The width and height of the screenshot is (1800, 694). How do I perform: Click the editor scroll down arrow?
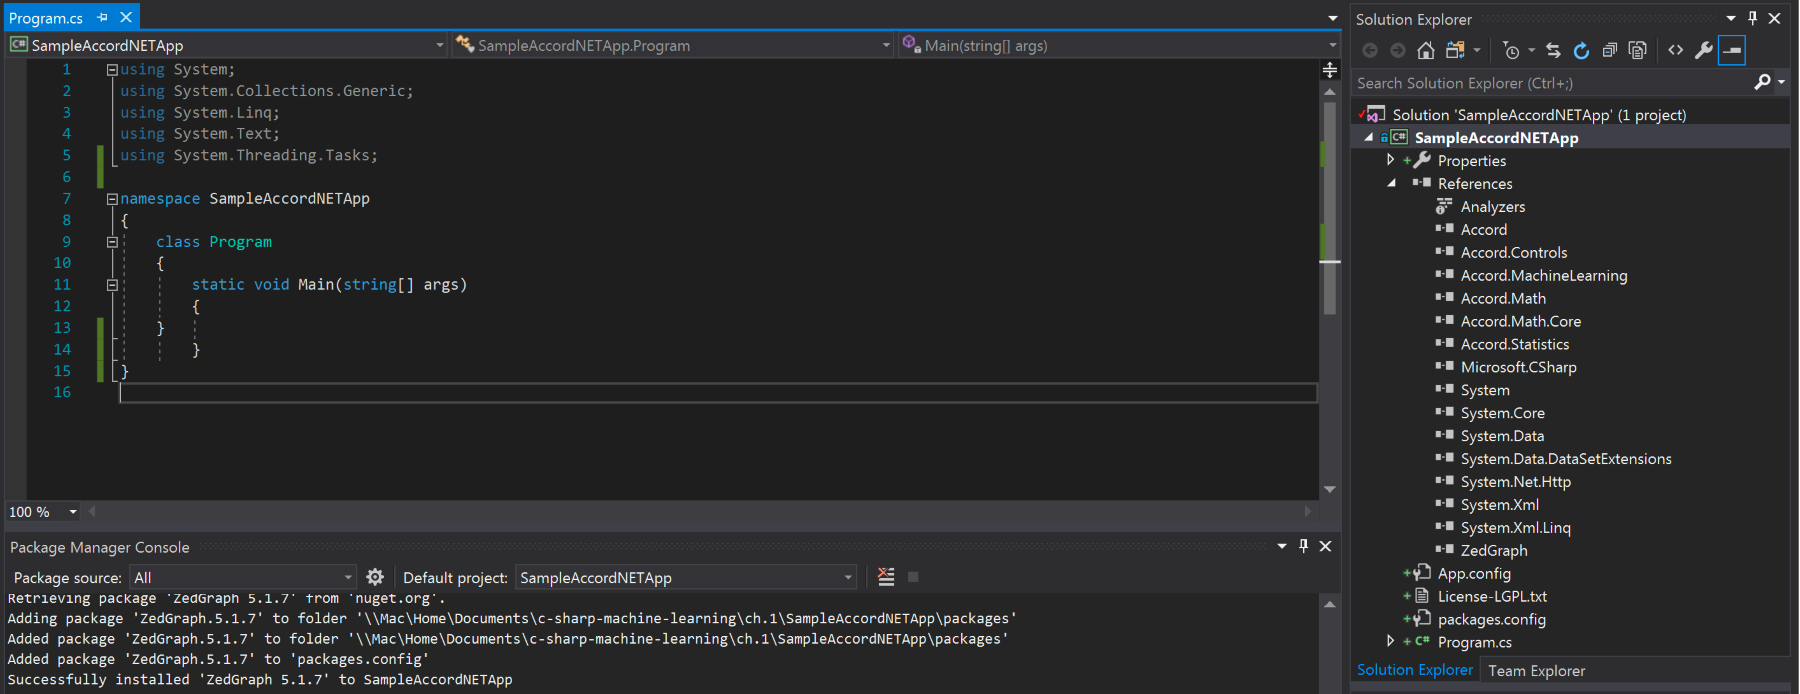[1330, 489]
